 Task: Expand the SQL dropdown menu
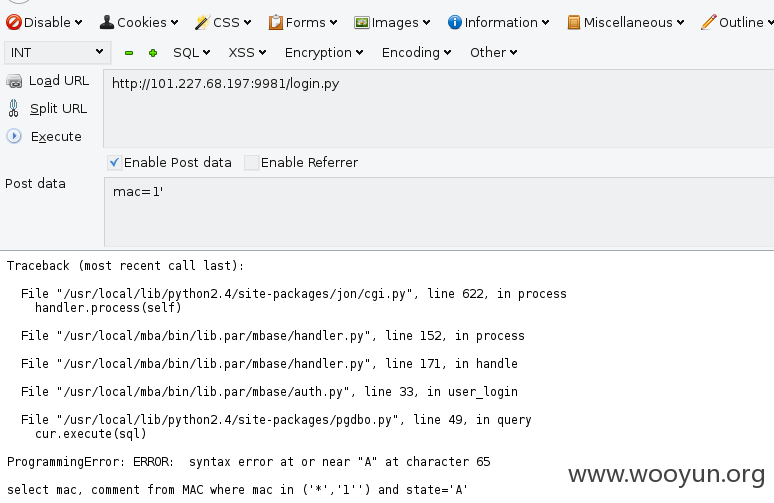192,52
